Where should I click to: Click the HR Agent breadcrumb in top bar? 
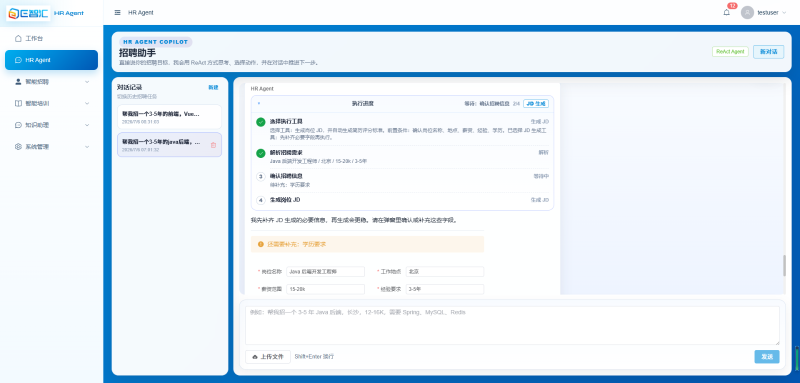click(x=141, y=12)
